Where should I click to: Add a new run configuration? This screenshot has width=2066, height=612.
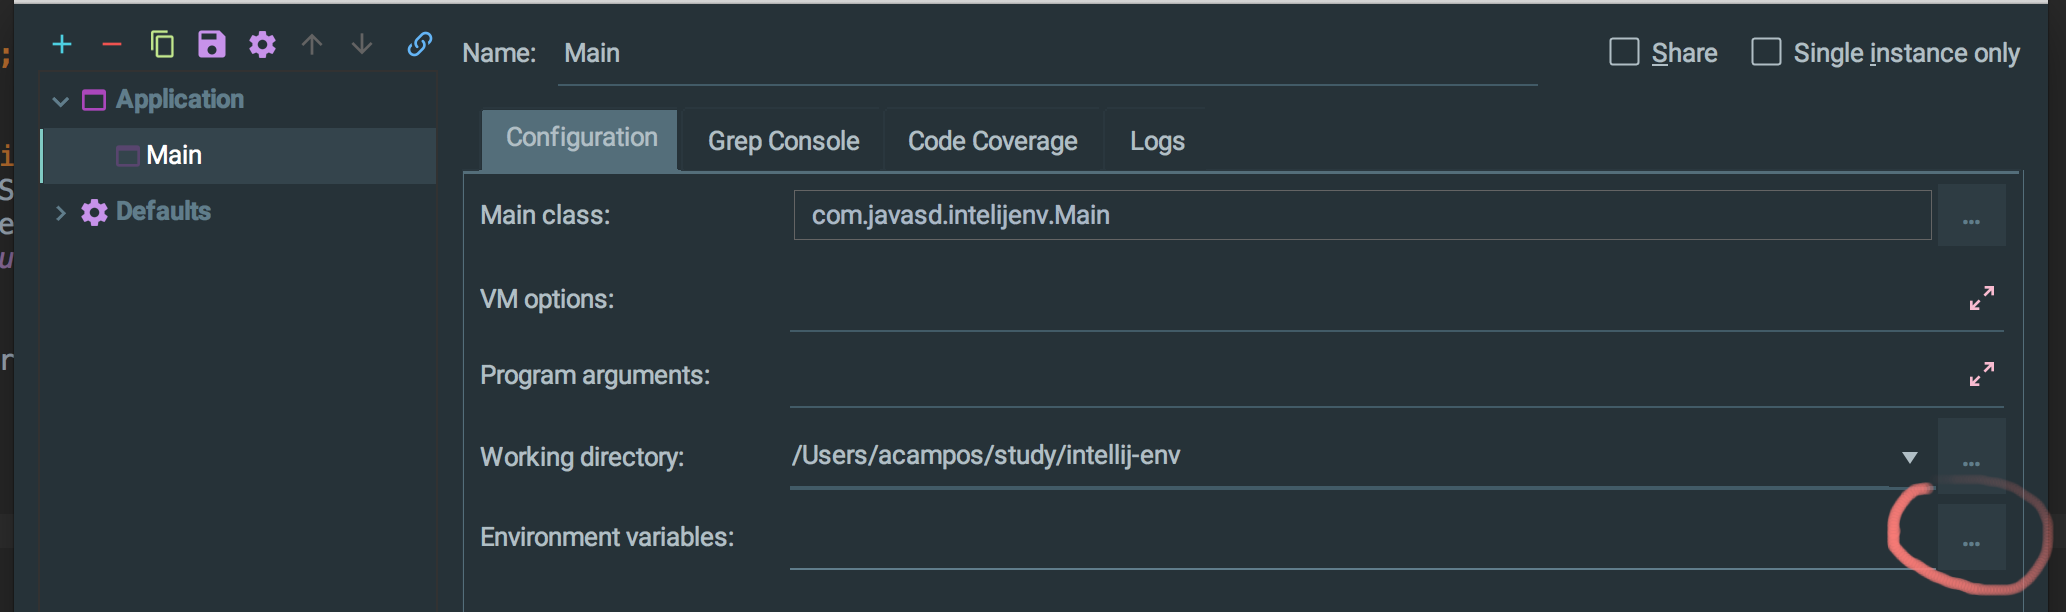point(62,44)
